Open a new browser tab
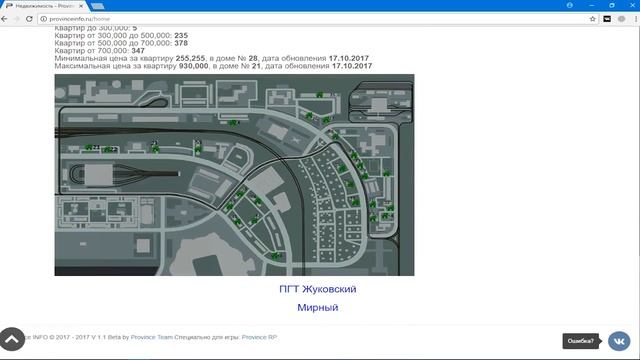The width and height of the screenshot is (640, 360). pos(98,6)
